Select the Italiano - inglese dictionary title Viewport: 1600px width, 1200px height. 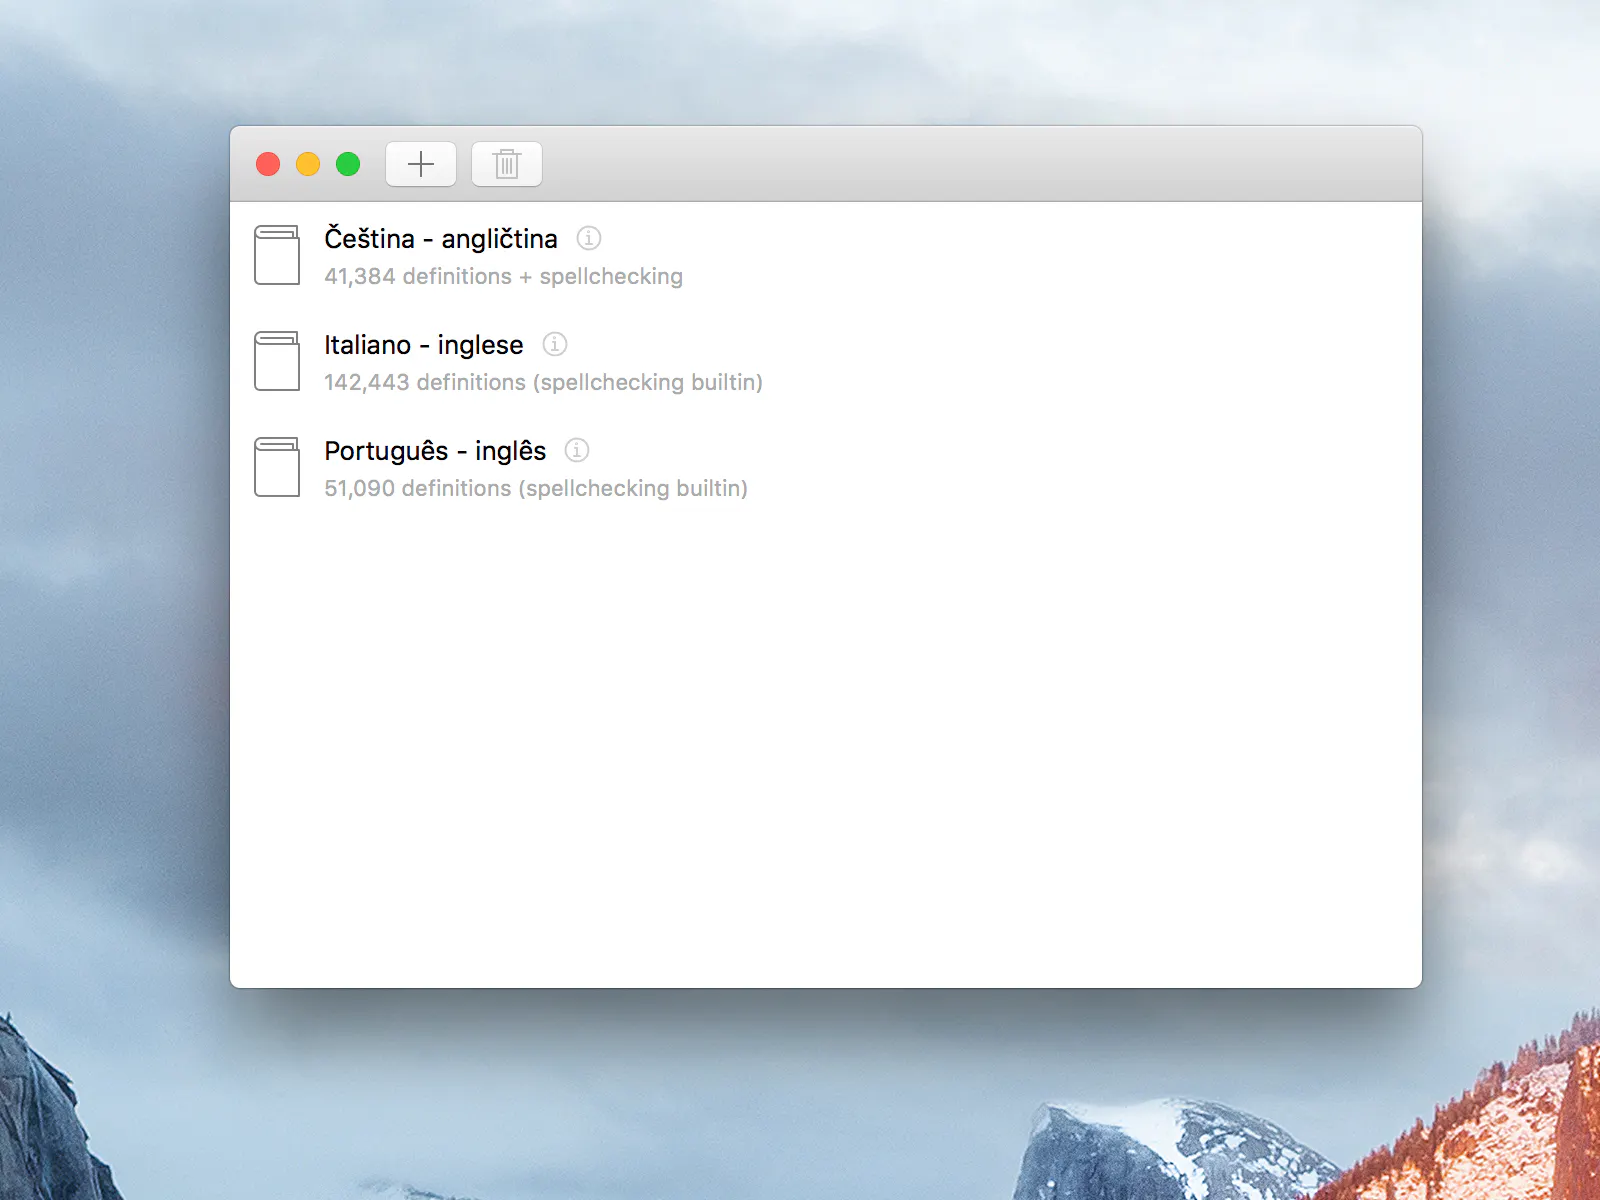[x=424, y=345]
